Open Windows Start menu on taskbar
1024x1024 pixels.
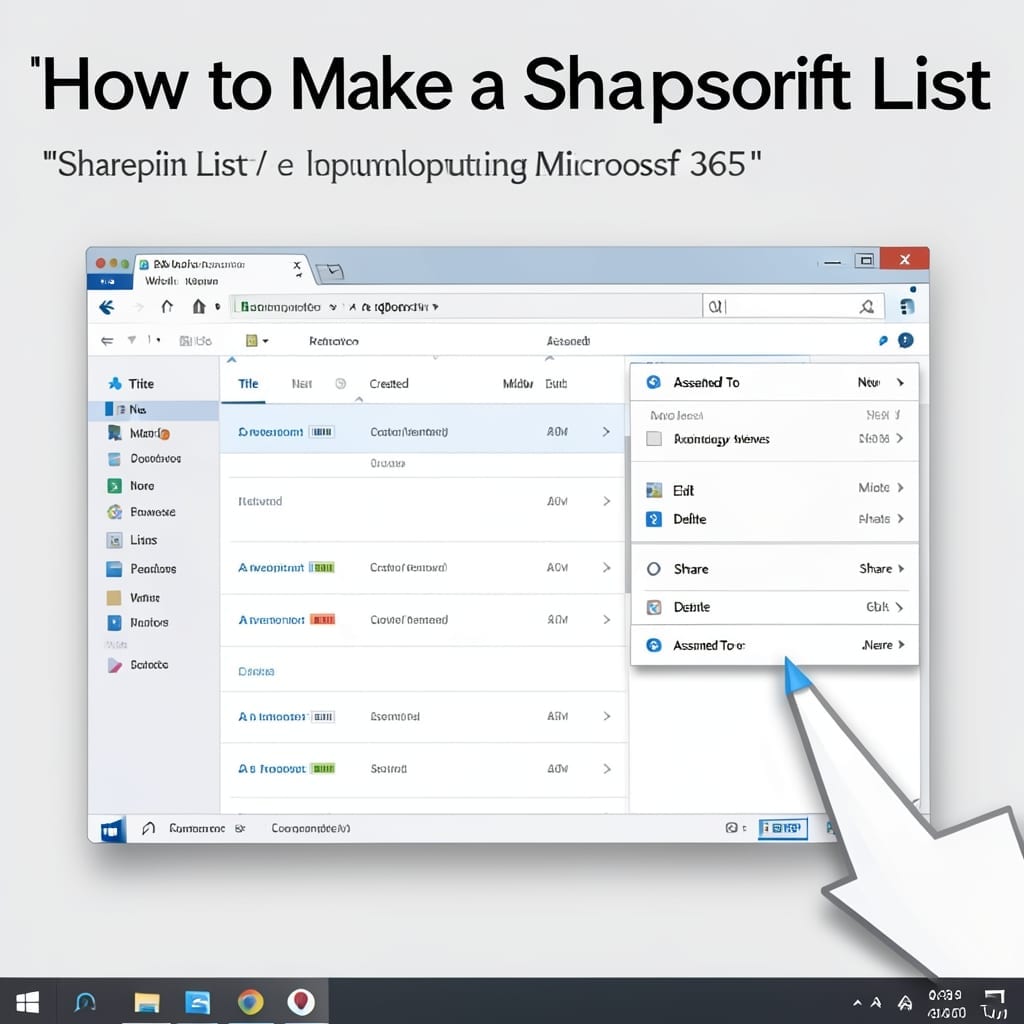(27, 1002)
